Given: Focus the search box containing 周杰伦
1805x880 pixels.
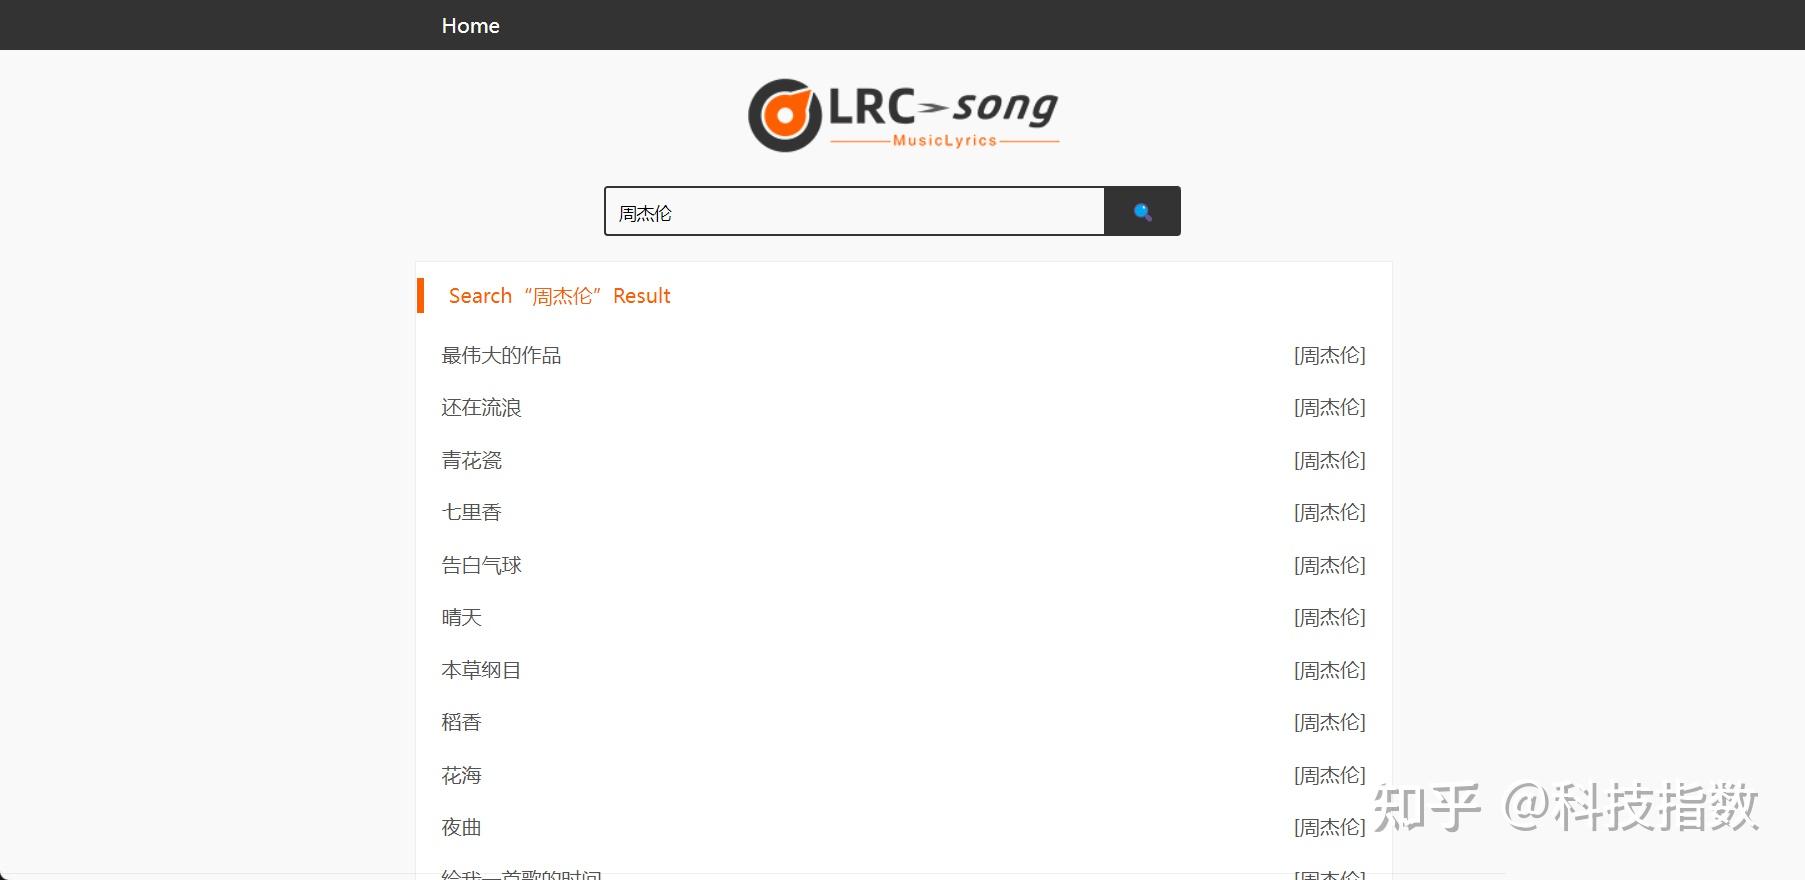Looking at the screenshot, I should click(x=855, y=211).
